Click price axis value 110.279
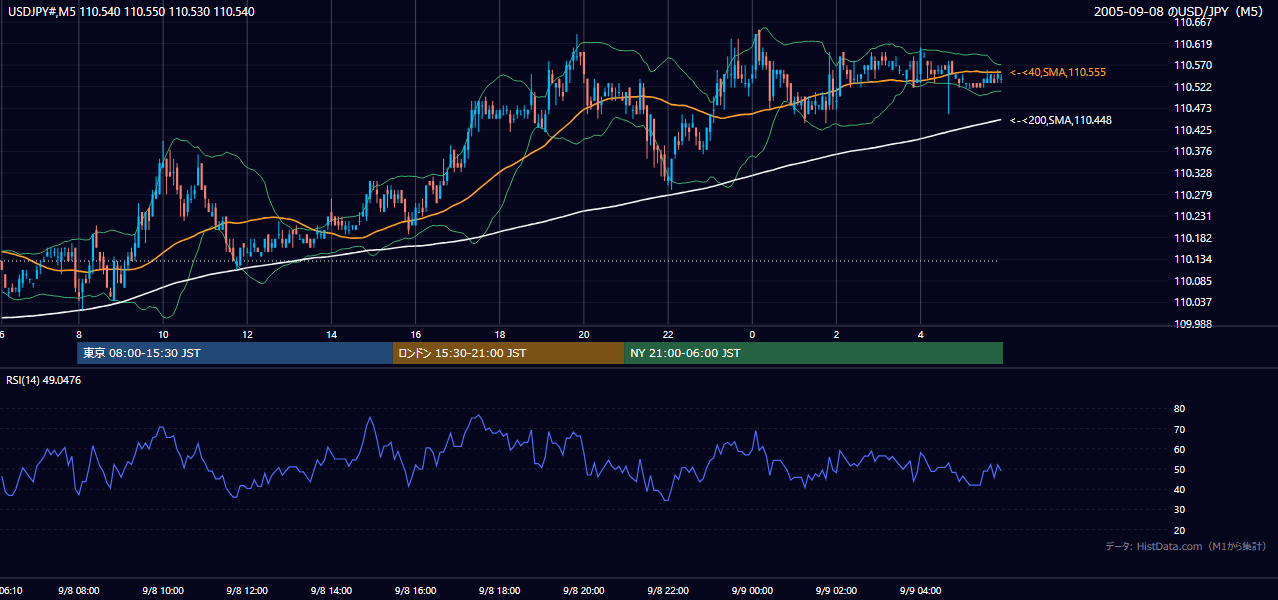 (1194, 195)
